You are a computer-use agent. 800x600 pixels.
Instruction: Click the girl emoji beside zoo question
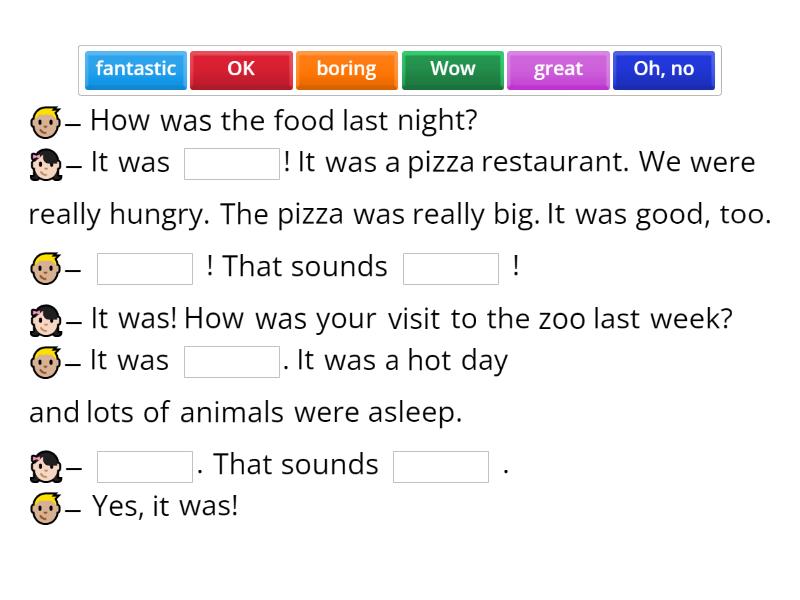pos(46,320)
